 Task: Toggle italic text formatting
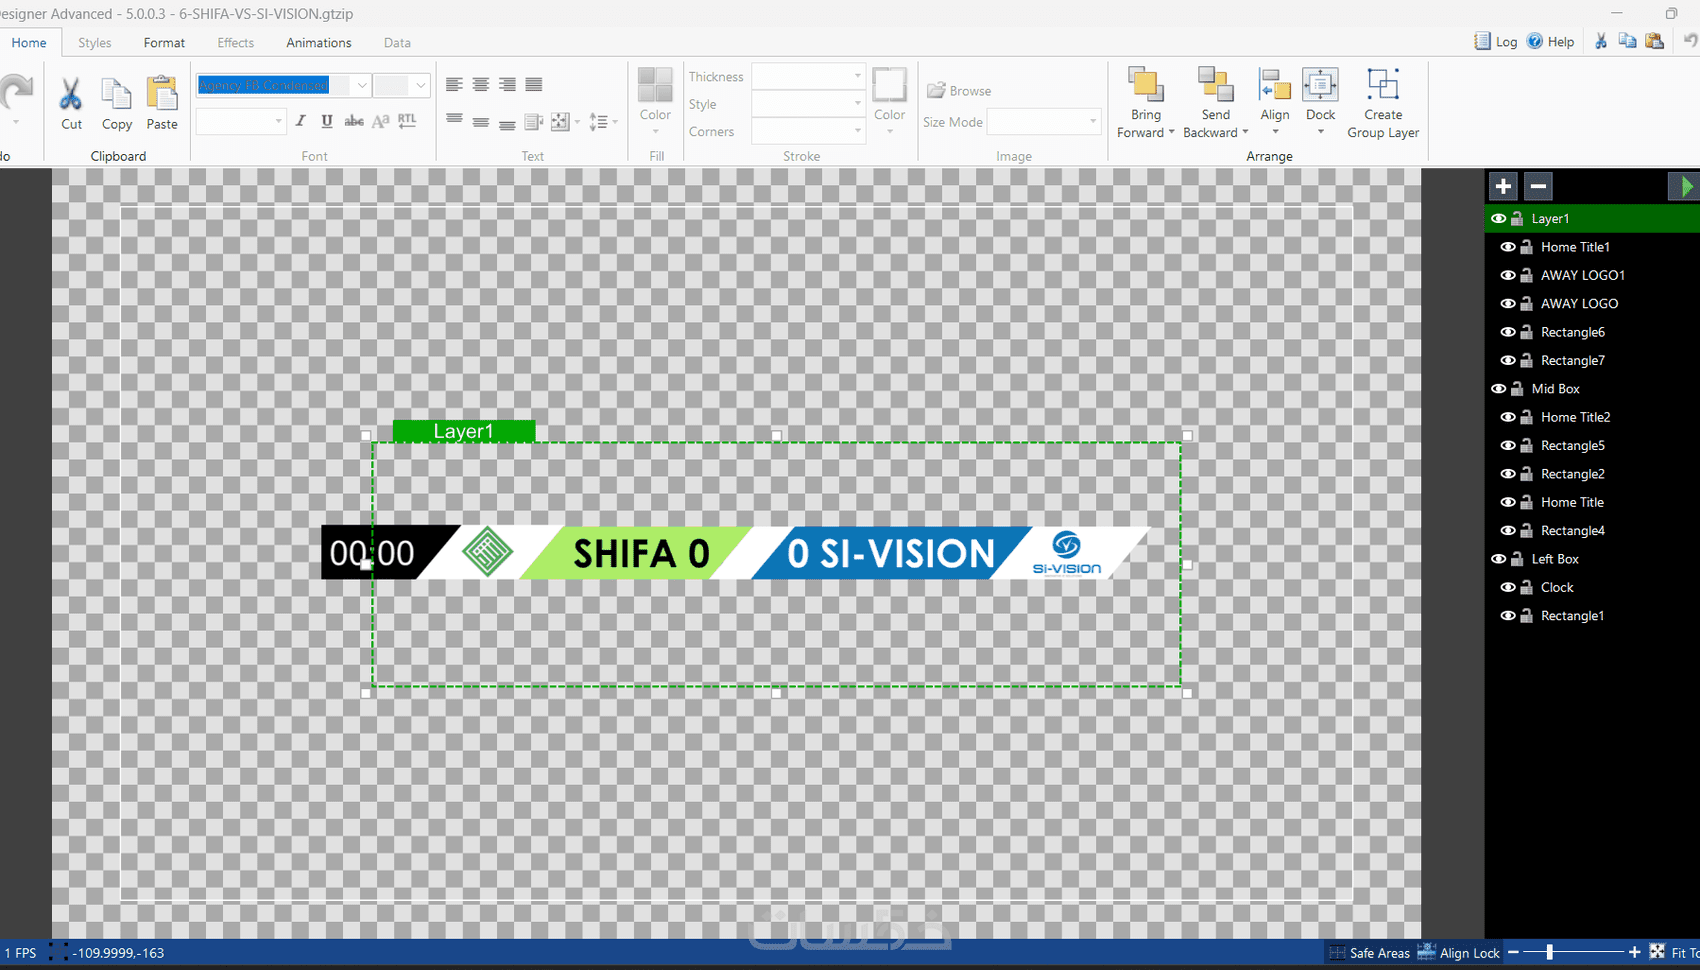click(x=300, y=121)
